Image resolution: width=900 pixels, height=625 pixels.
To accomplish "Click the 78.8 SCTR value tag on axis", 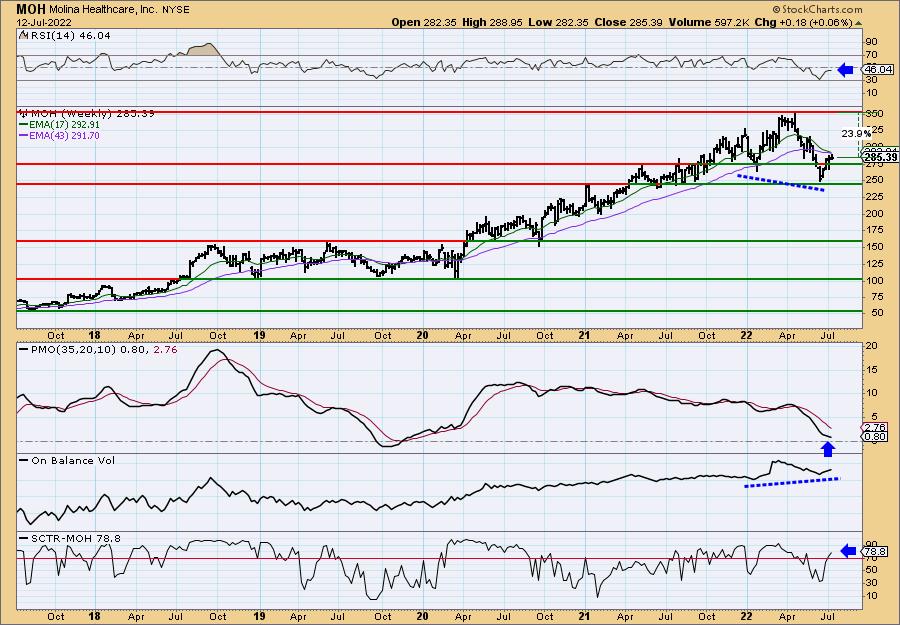I will coord(876,552).
